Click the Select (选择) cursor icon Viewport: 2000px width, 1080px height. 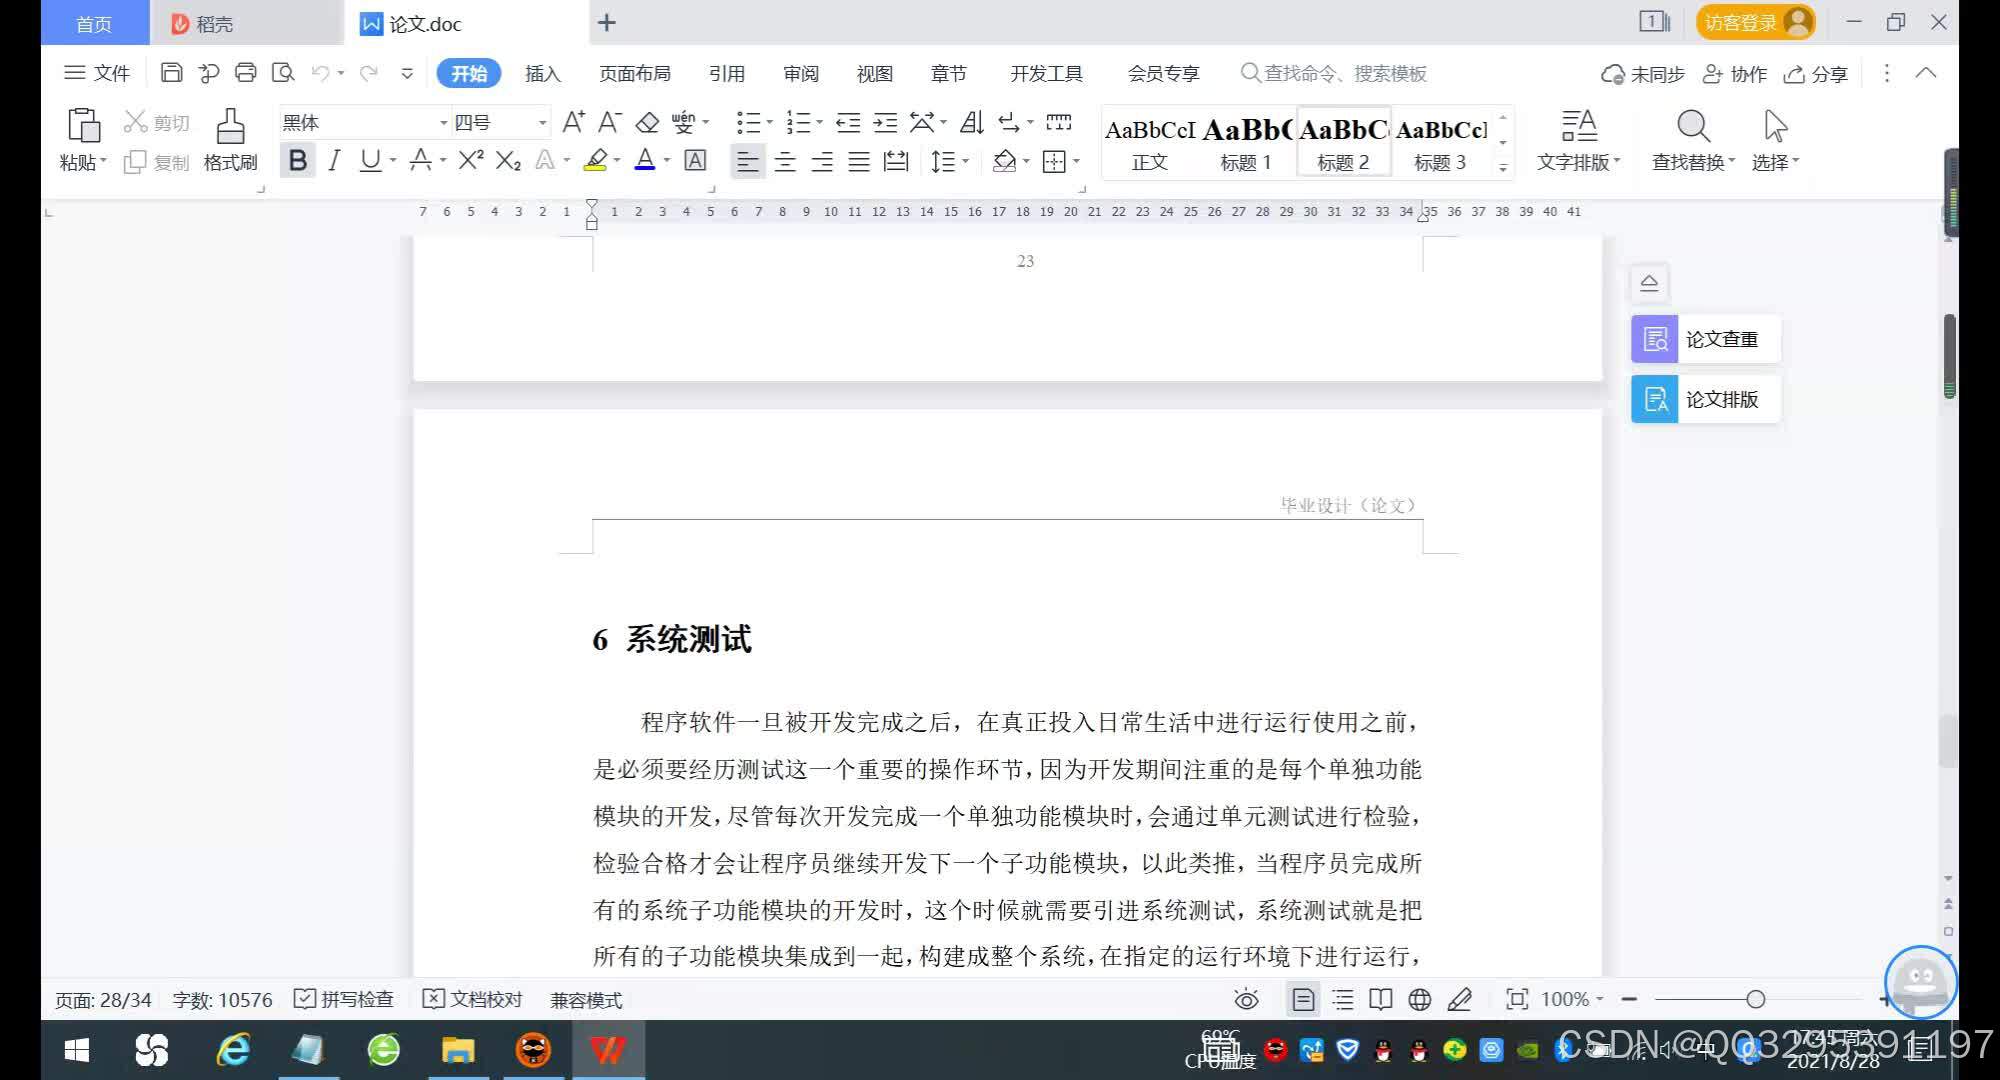pos(1775,126)
